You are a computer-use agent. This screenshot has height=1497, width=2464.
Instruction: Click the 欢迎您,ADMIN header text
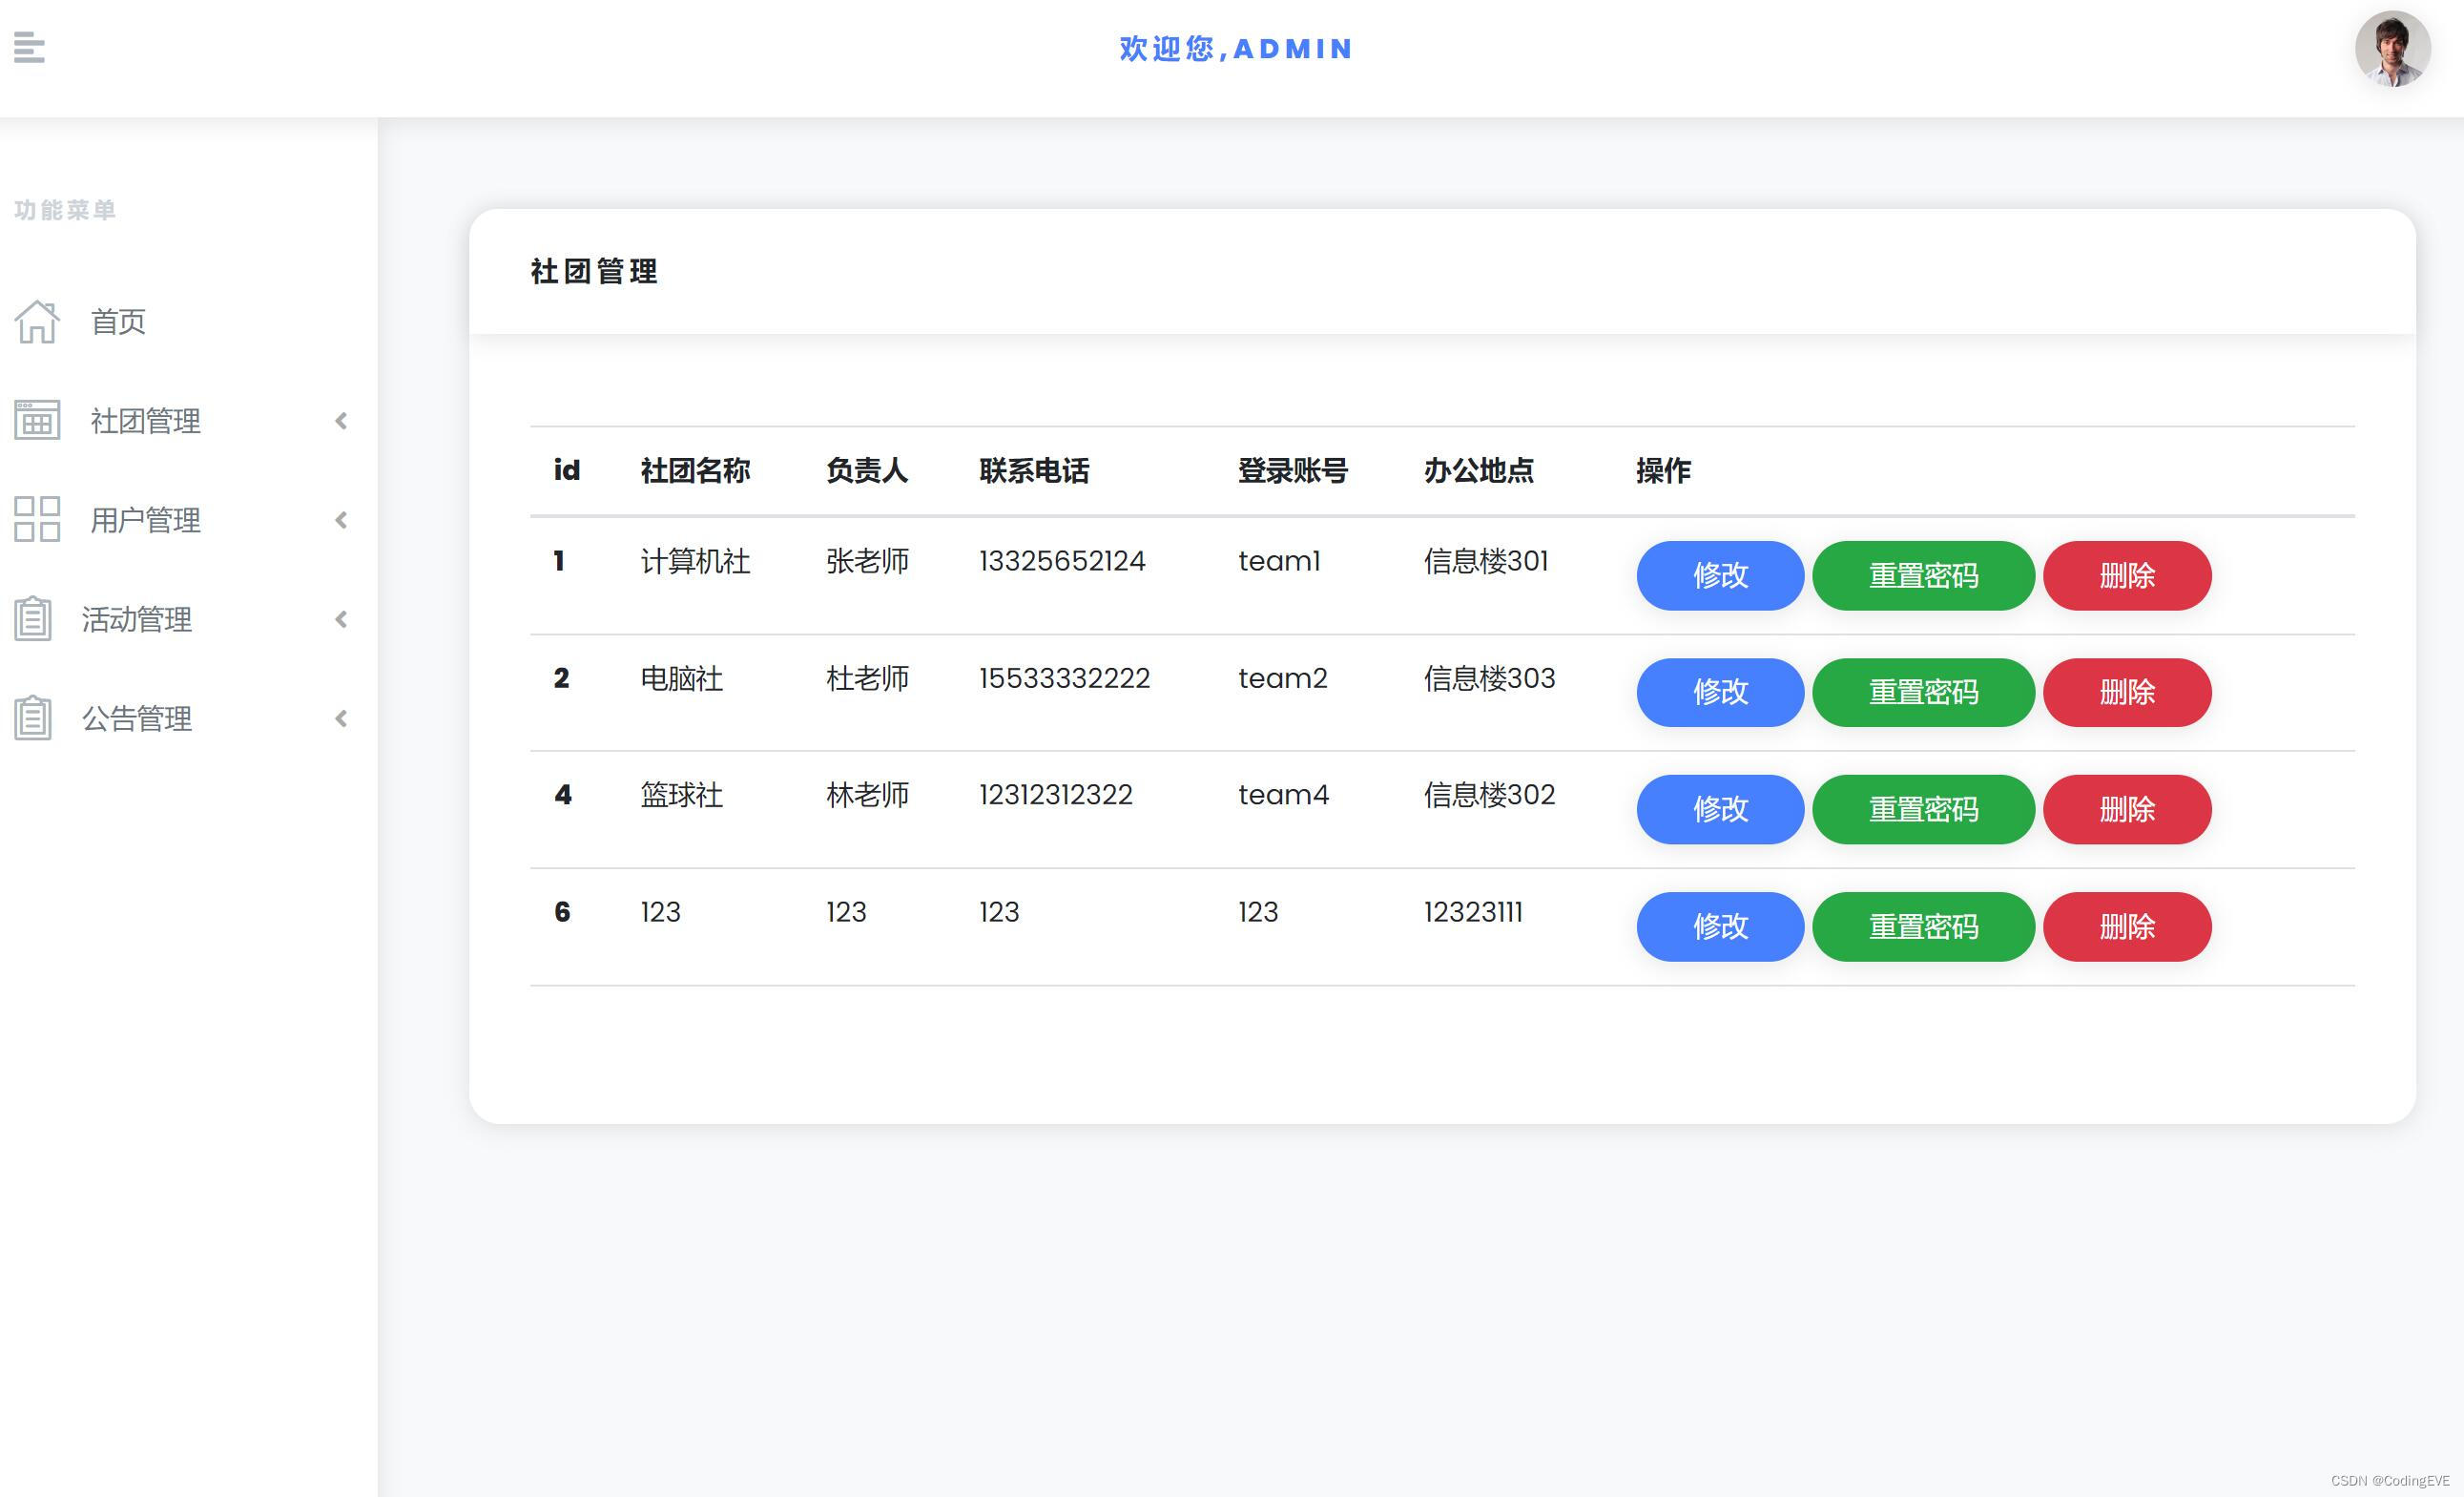(x=1235, y=48)
